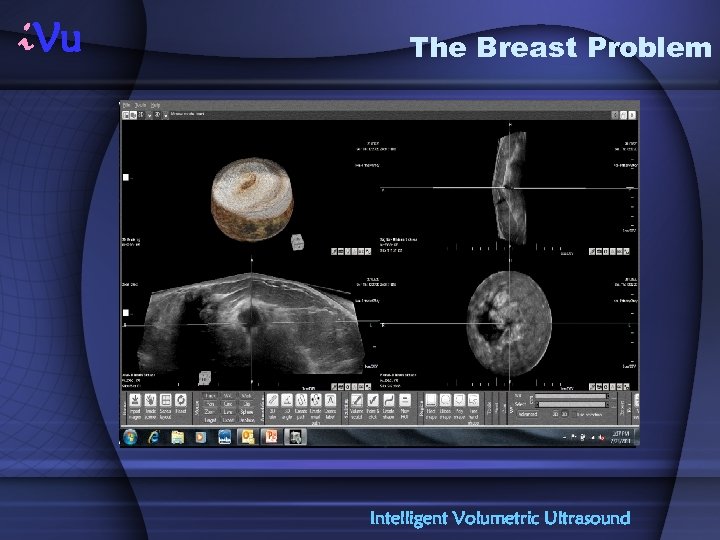Toggle the white square in the axial slice view
Viewport: 720px width, 540px height.
pyautogui.click(x=126, y=313)
